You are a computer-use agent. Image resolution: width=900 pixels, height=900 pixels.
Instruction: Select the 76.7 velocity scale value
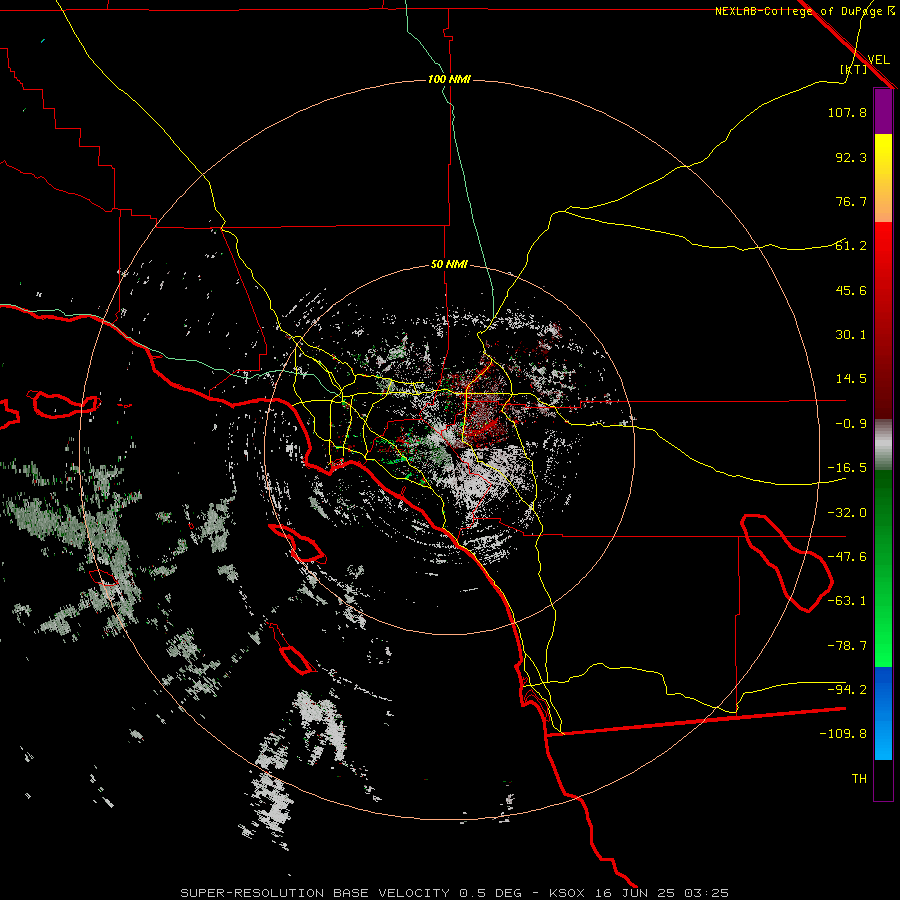pos(851,201)
